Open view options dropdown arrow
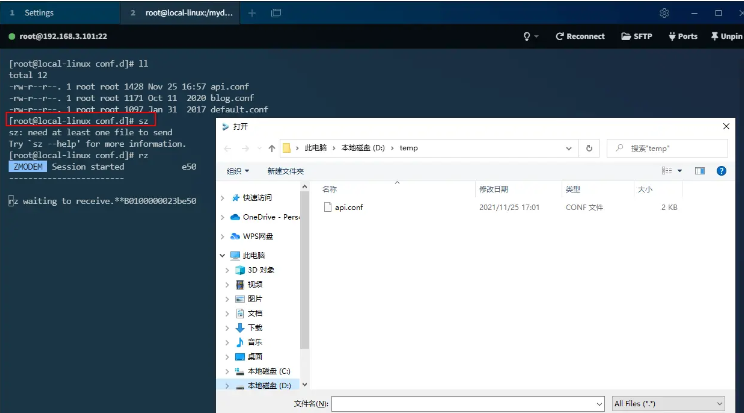 [679, 171]
